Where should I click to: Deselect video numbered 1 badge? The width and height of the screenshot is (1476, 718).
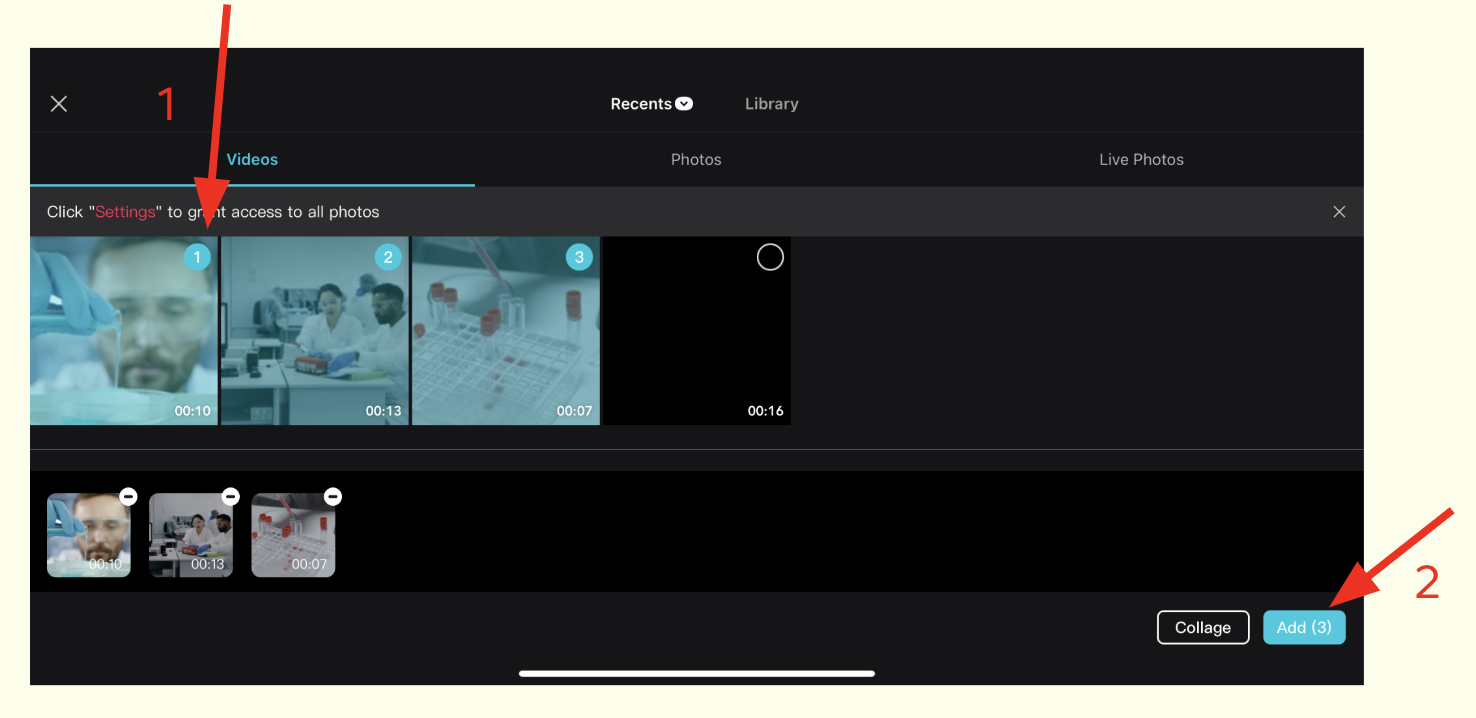tap(197, 258)
